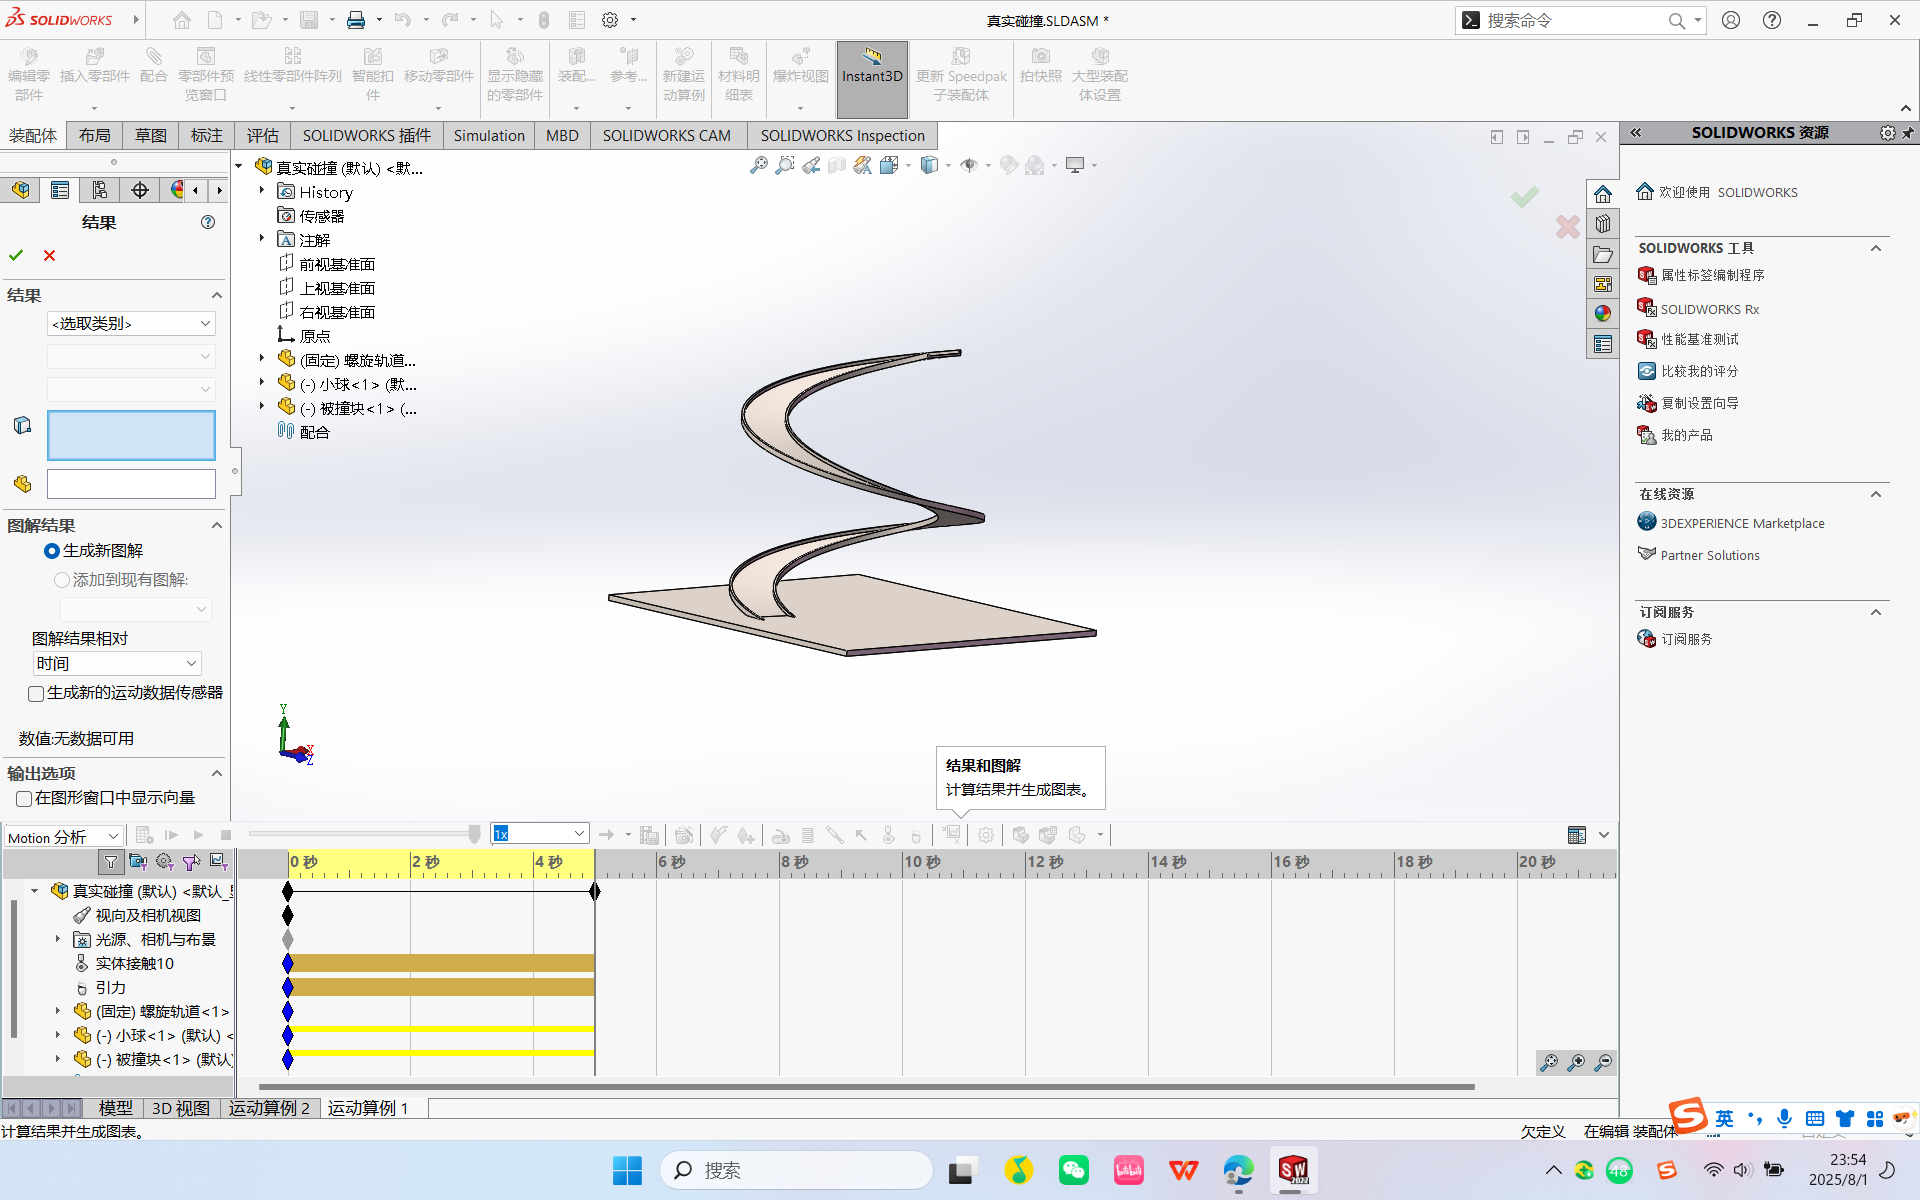This screenshot has height=1200, width=1920.
Task: Open the Motion 分析 study type dropdown
Action: point(62,835)
